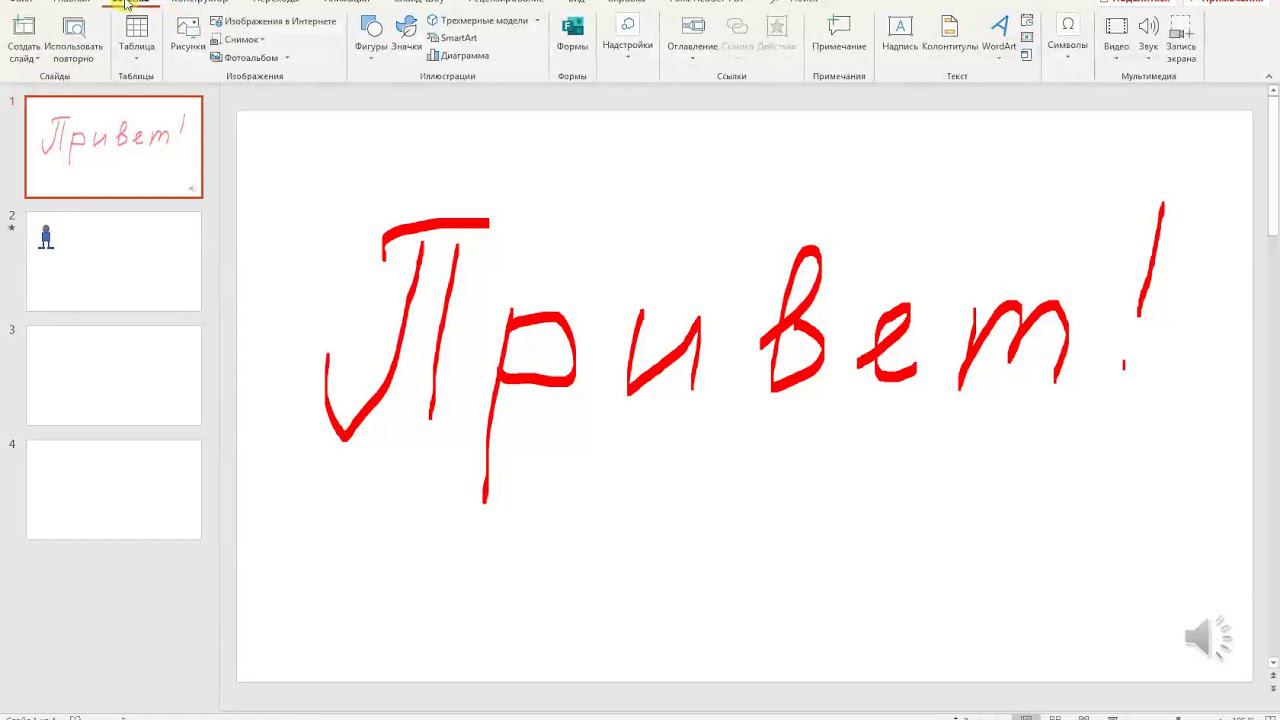Open Надстройки (Add-ins) menu
1280x720 pixels.
point(628,38)
